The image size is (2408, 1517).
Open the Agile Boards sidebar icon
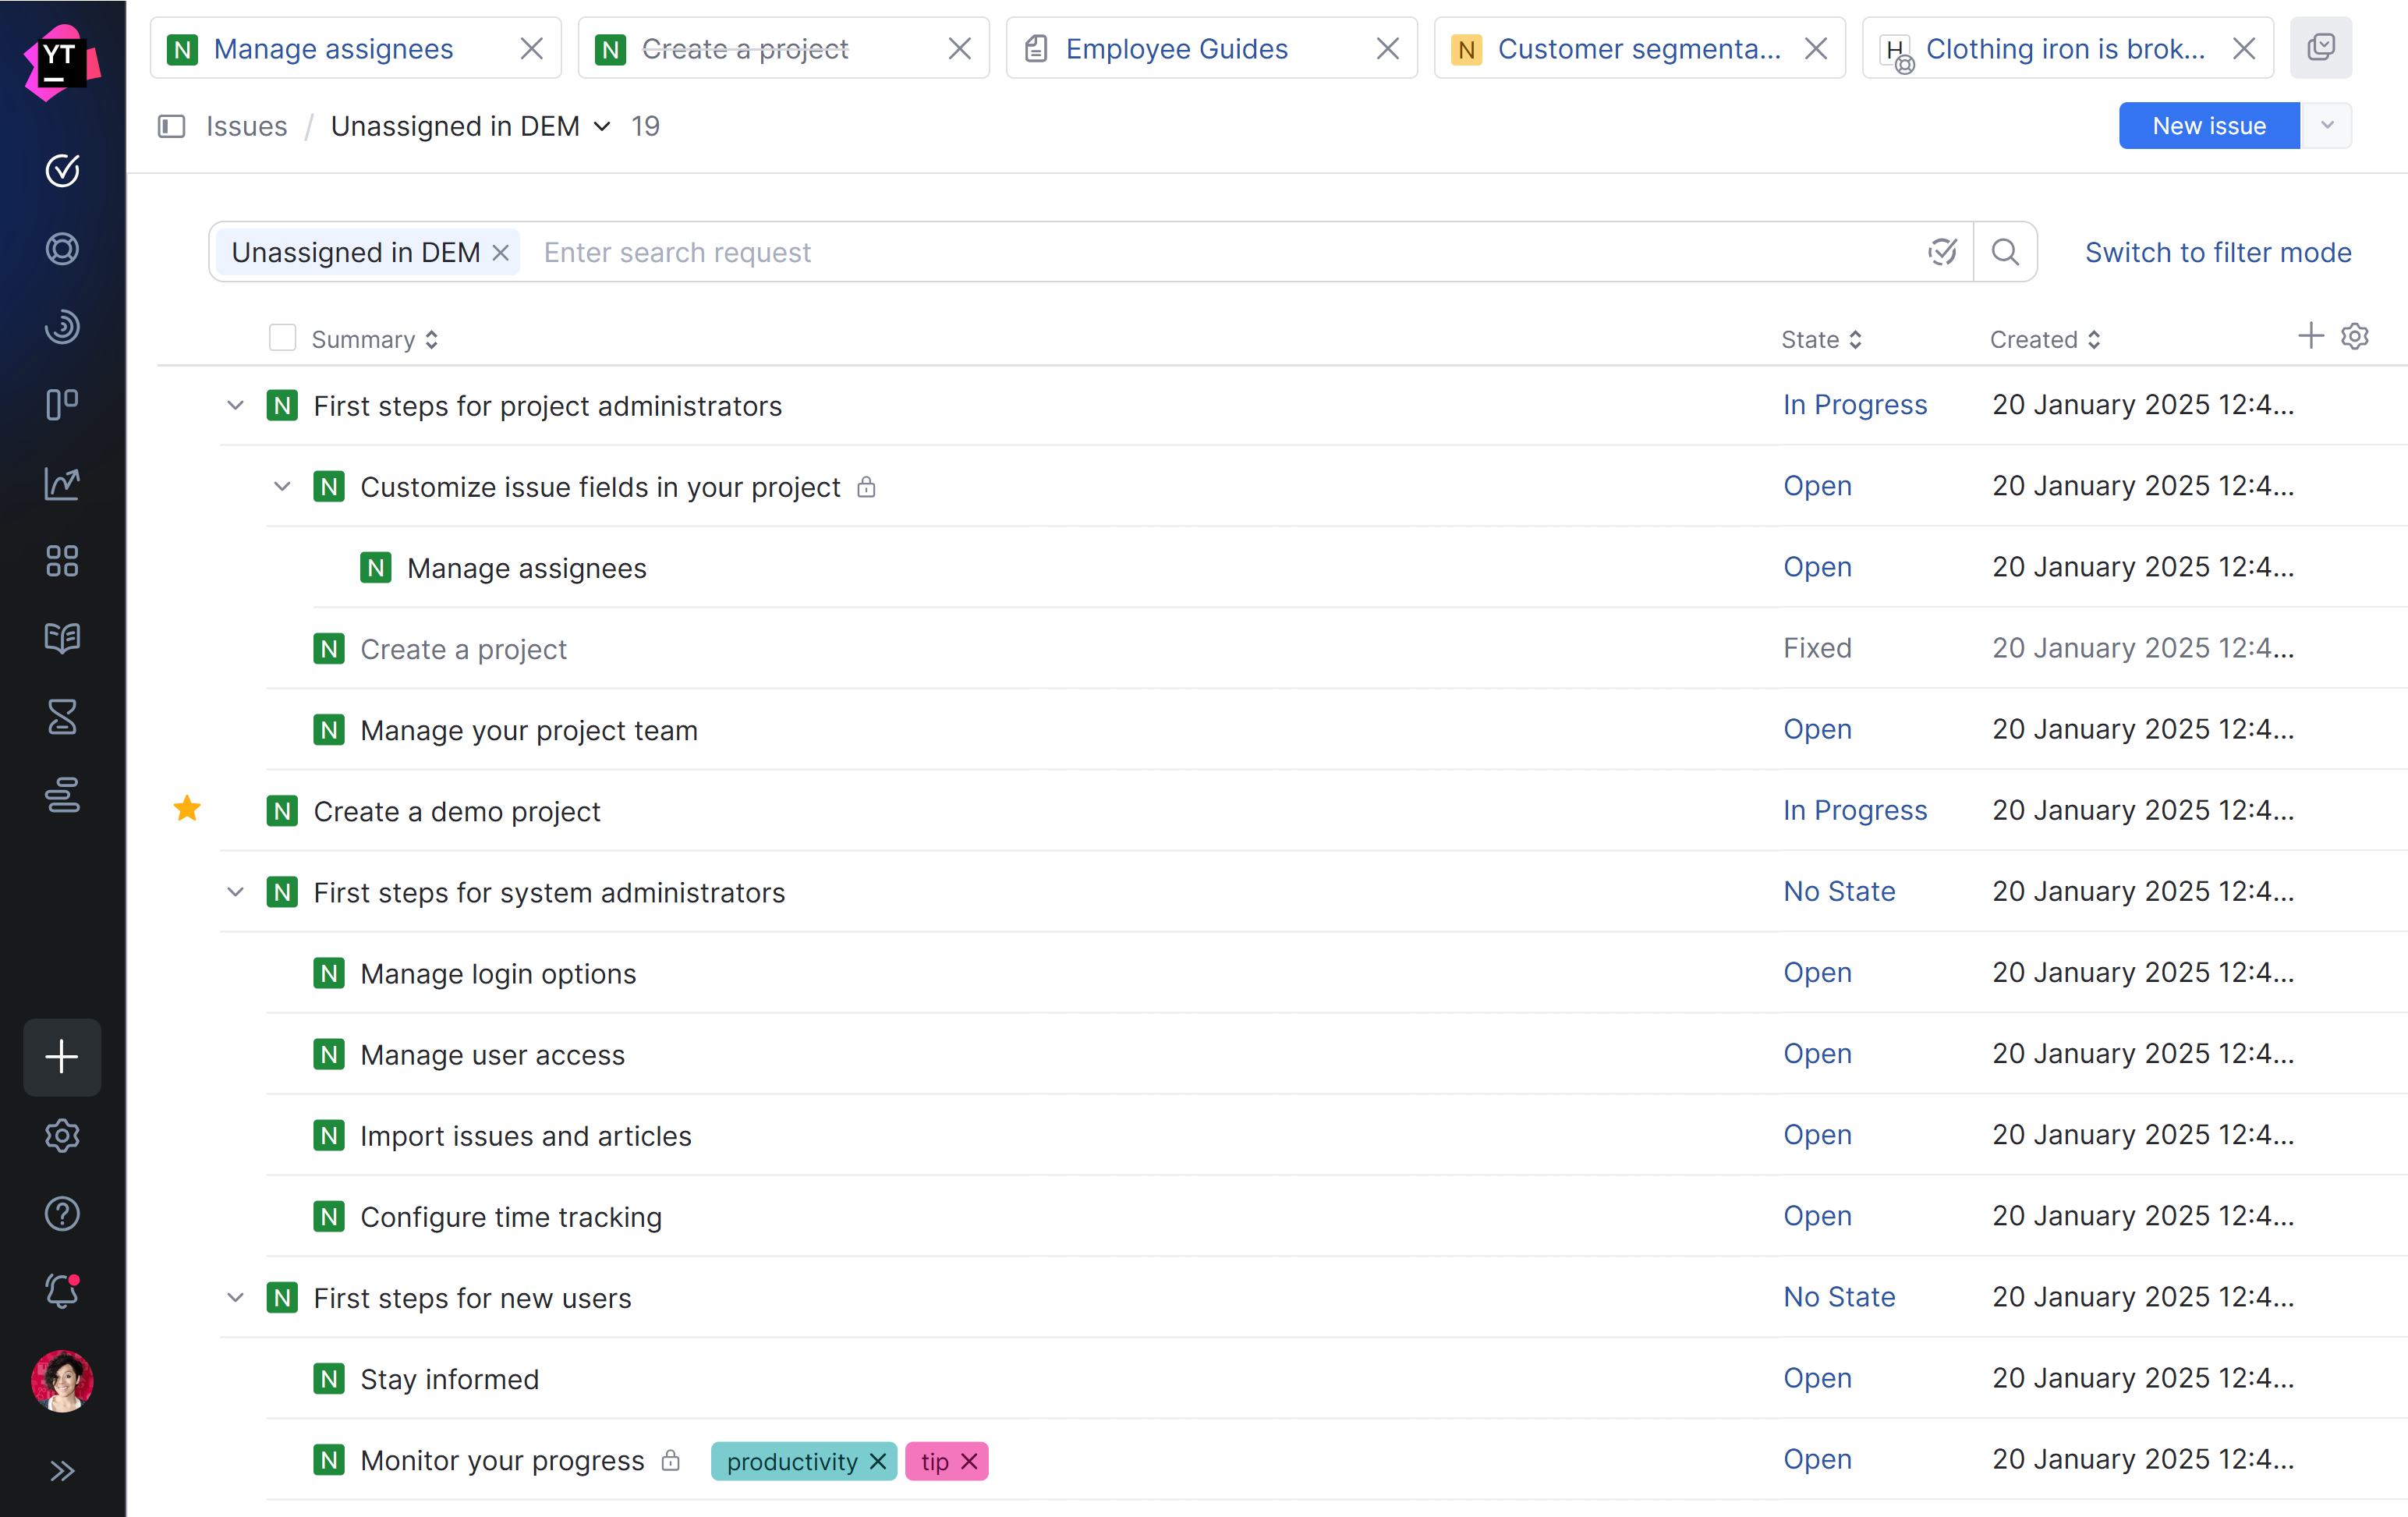point(62,404)
